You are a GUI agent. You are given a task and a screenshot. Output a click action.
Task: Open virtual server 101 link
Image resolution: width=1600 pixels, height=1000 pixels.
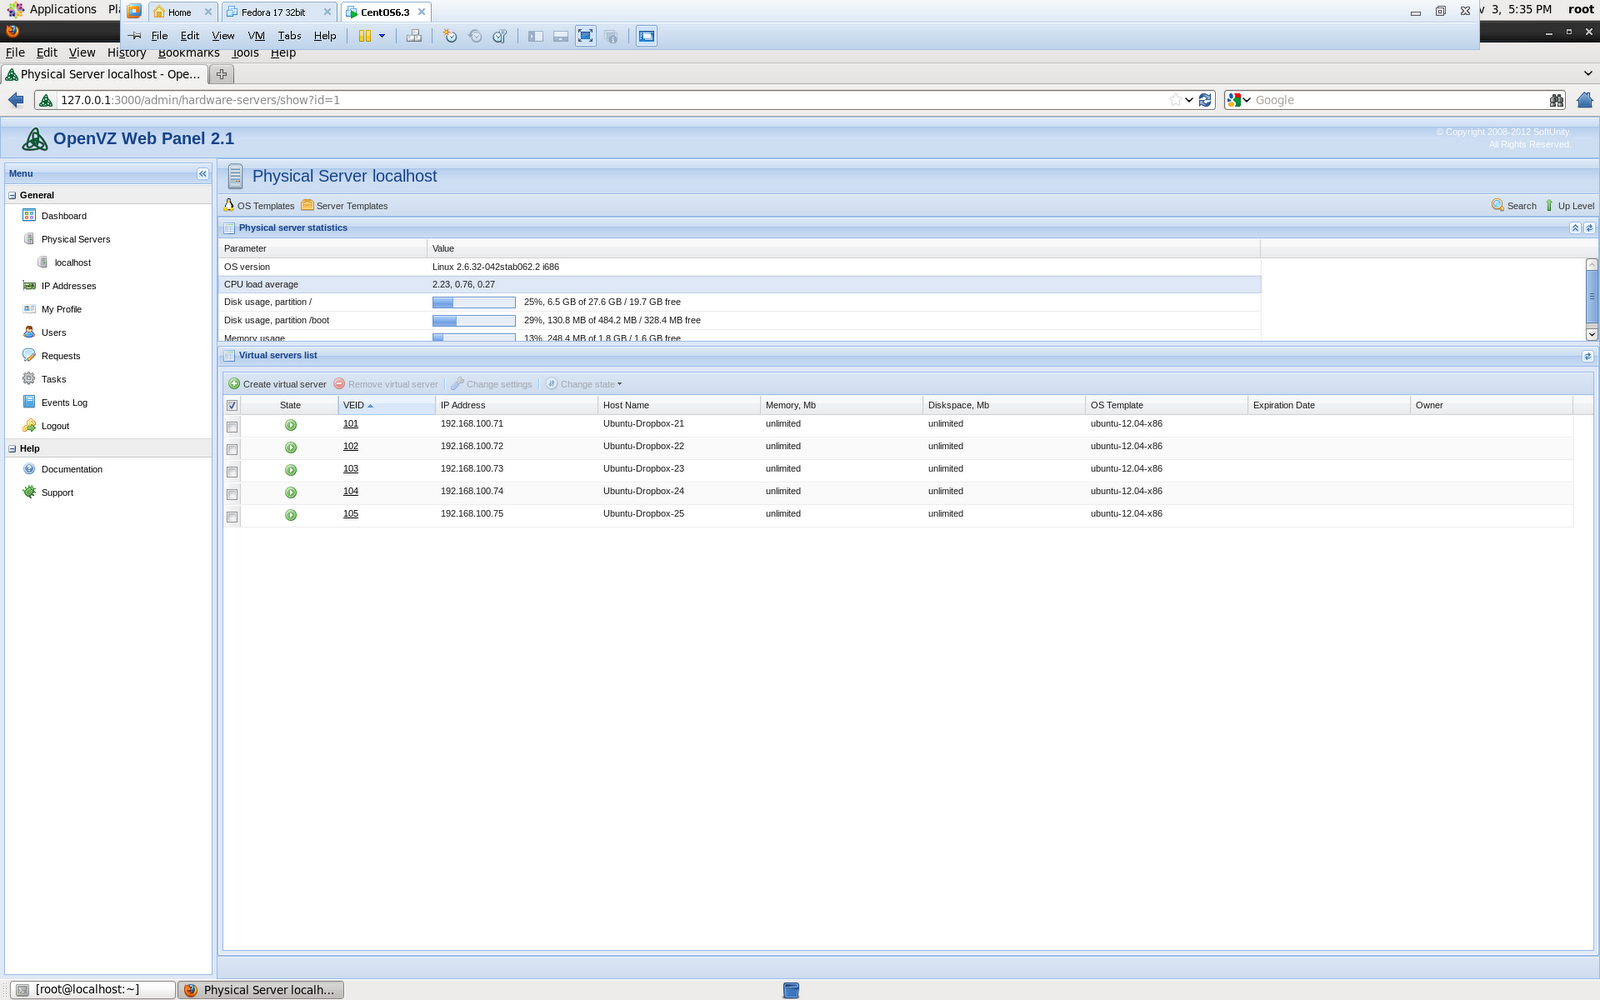tap(351, 424)
